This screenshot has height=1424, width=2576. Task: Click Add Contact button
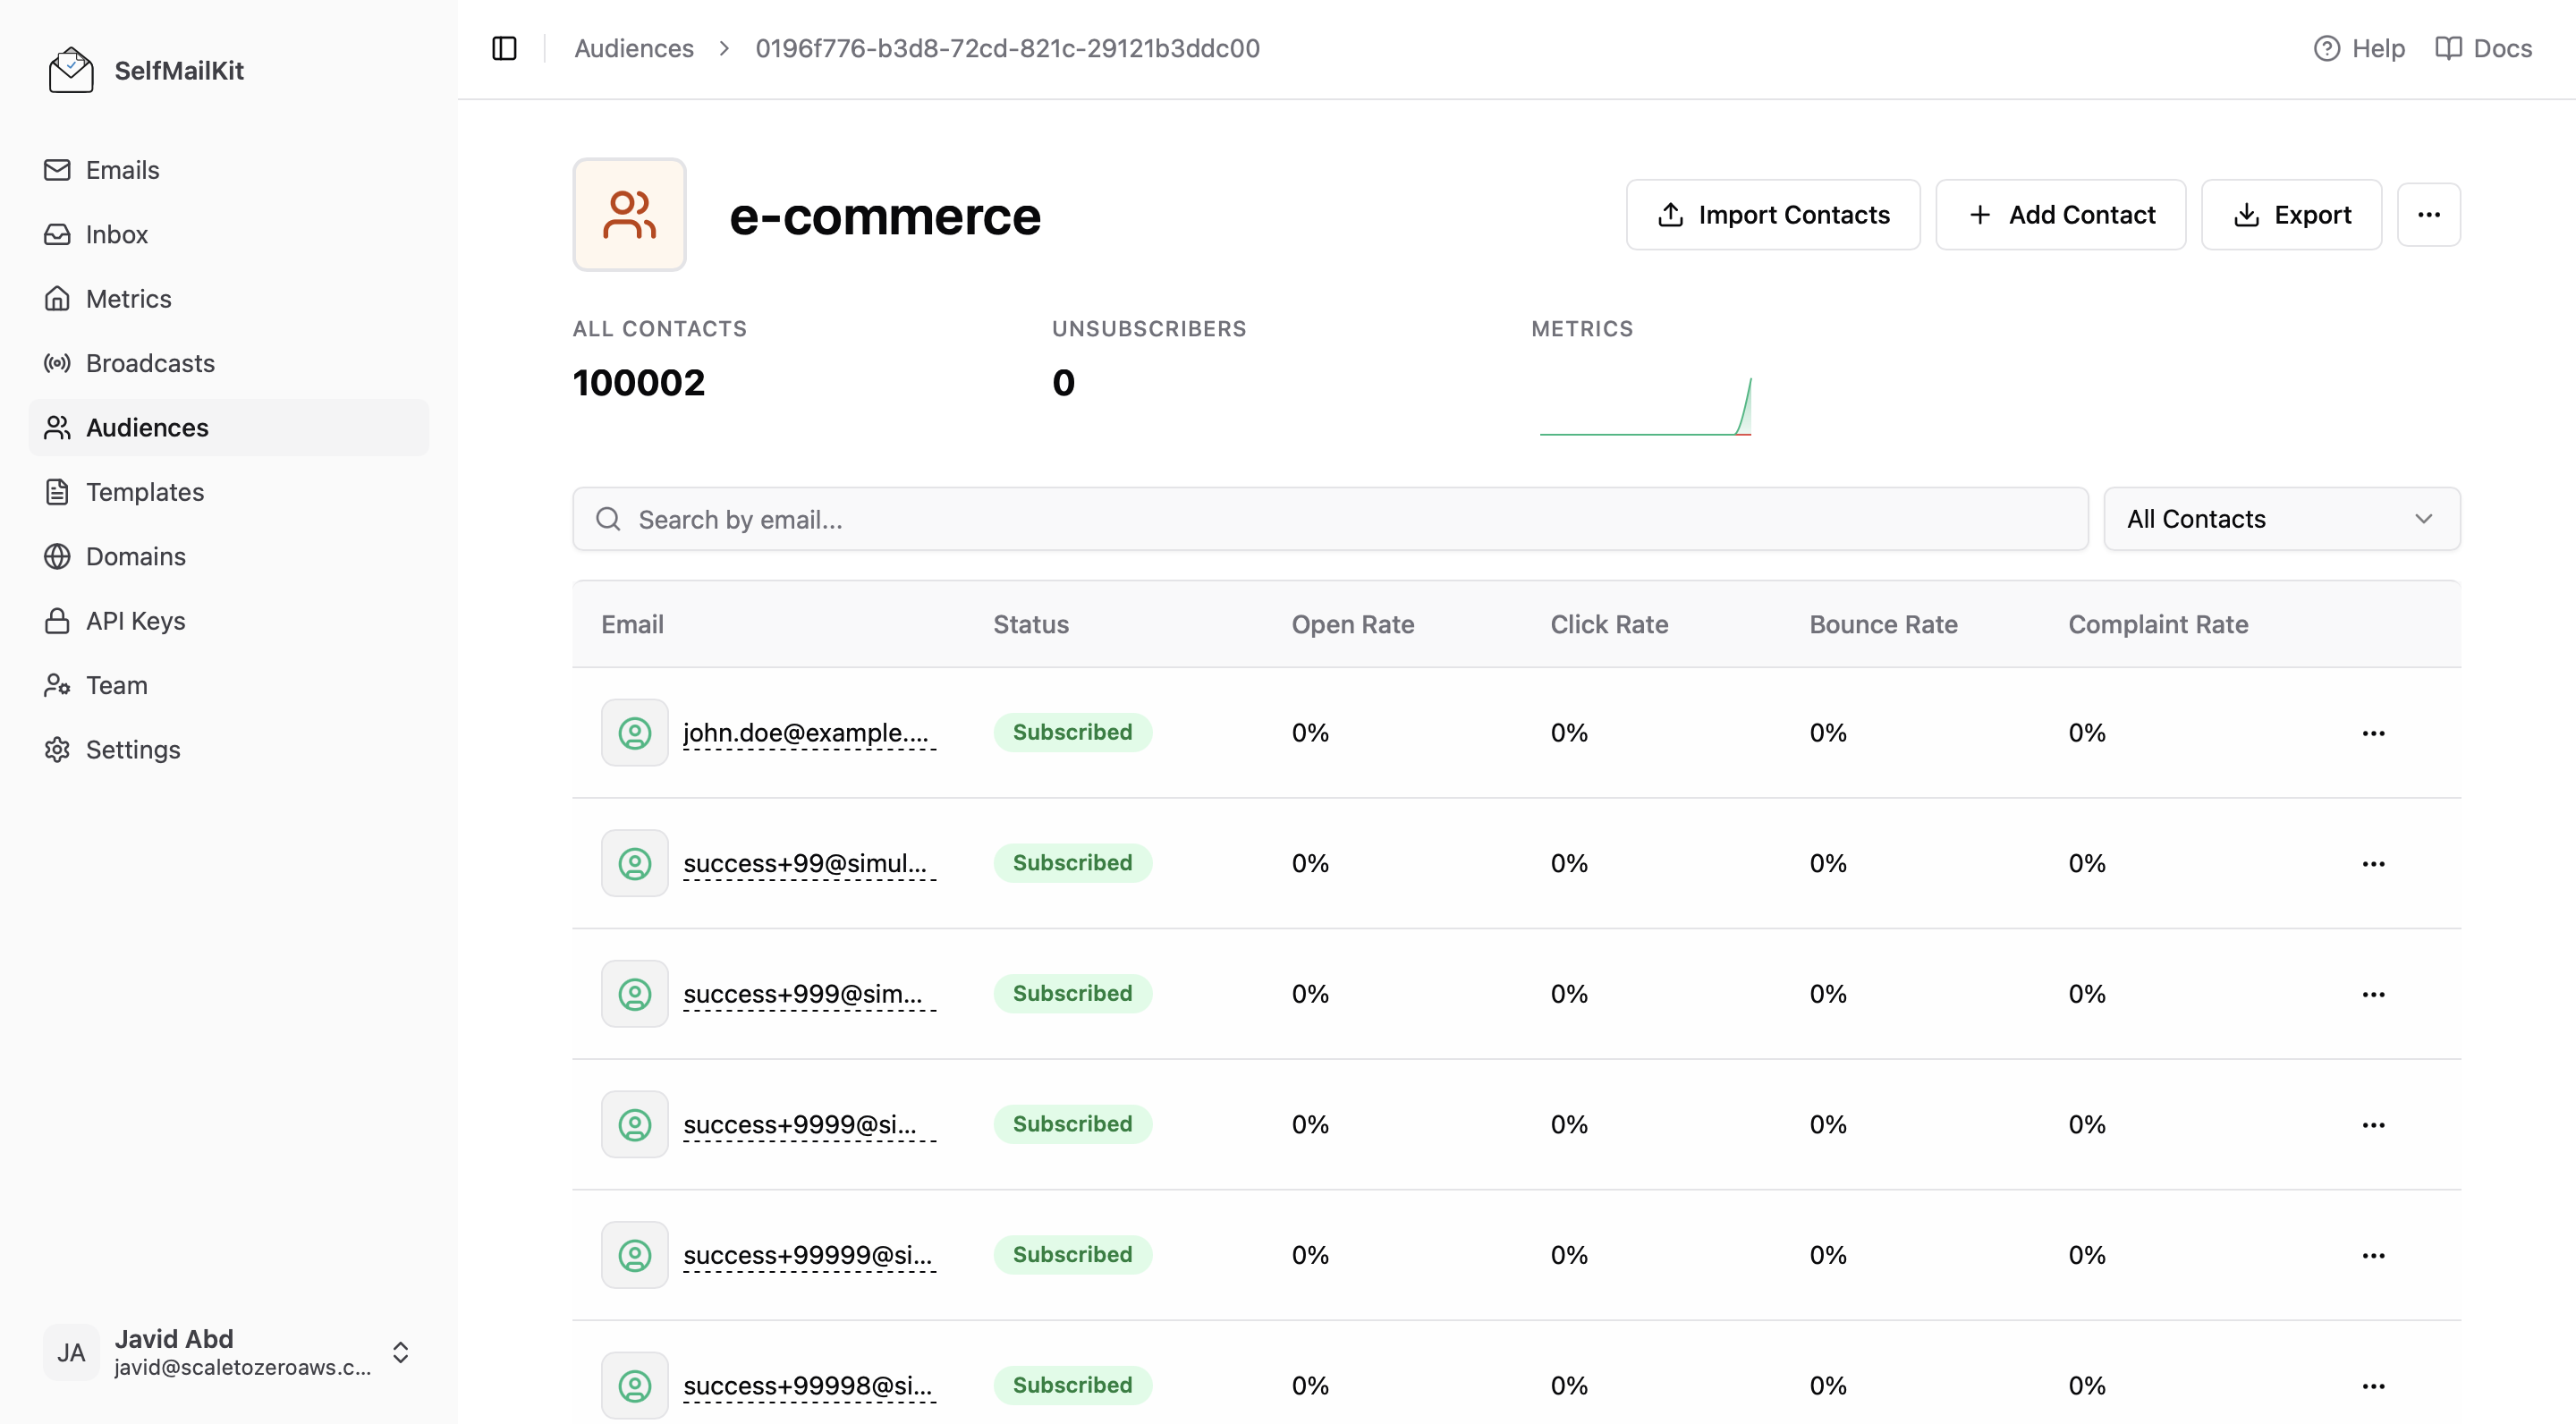coord(2061,215)
